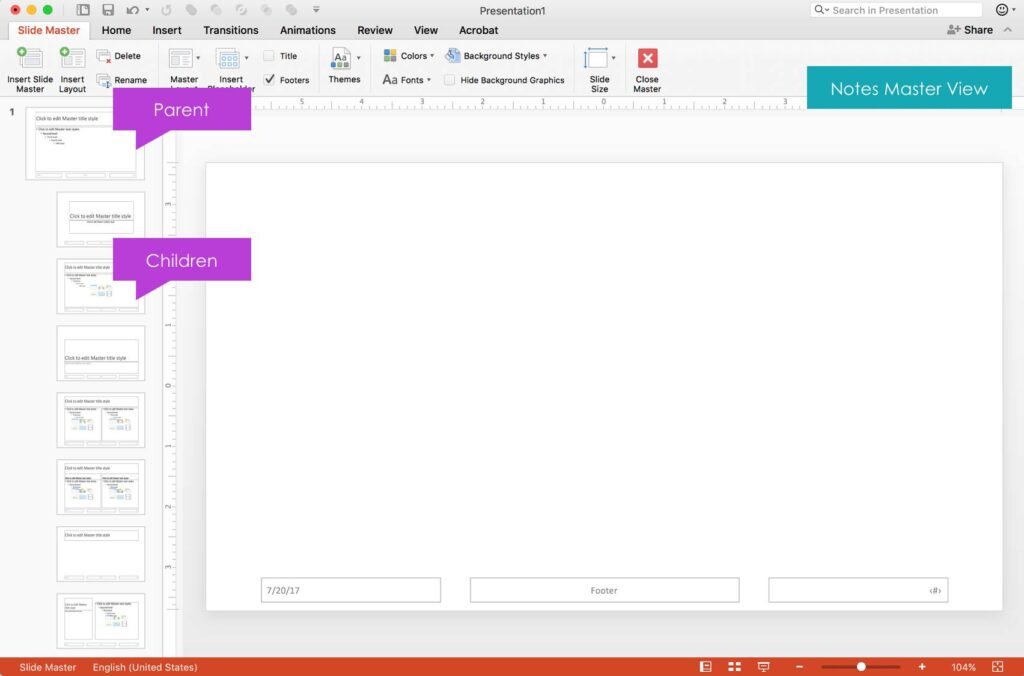The height and width of the screenshot is (676, 1024).
Task: Enable the Title placeholder checkbox
Action: (268, 55)
